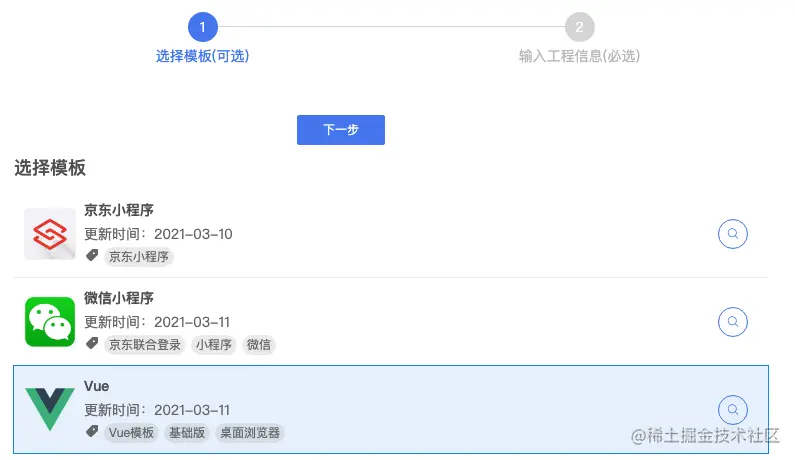
Task: Click Vue template update time 2021-03-11
Action: click(157, 410)
